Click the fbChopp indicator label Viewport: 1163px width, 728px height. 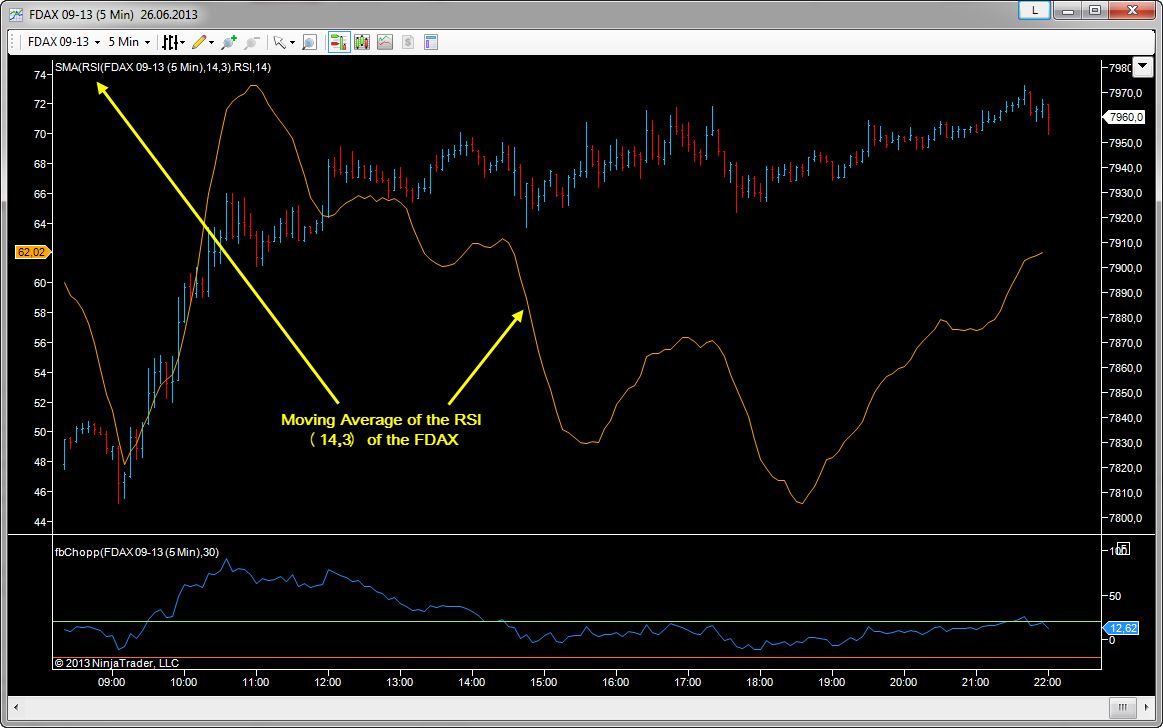[137, 552]
